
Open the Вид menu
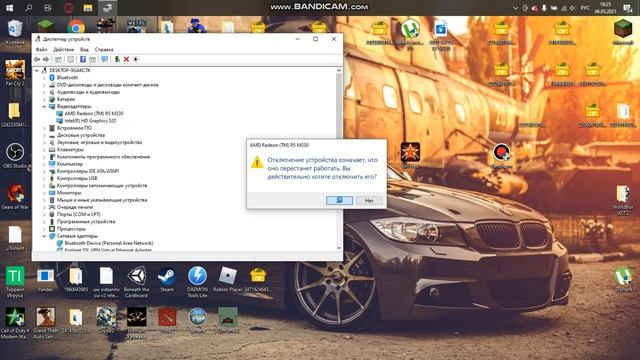(84, 49)
